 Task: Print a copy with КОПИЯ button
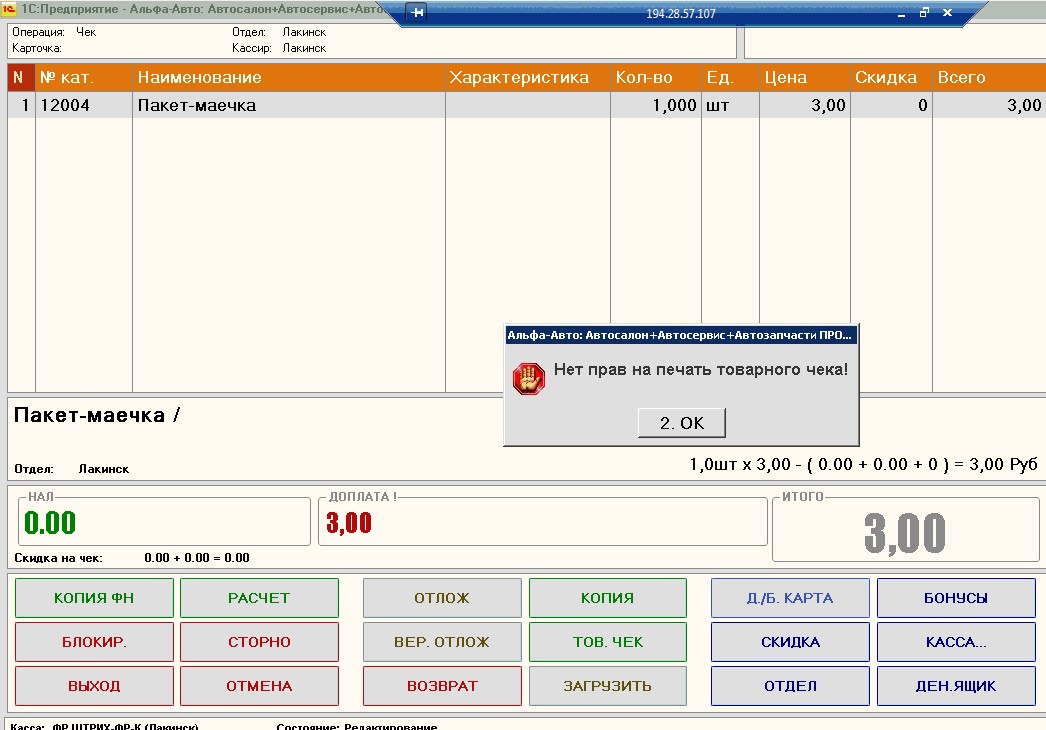coord(607,598)
